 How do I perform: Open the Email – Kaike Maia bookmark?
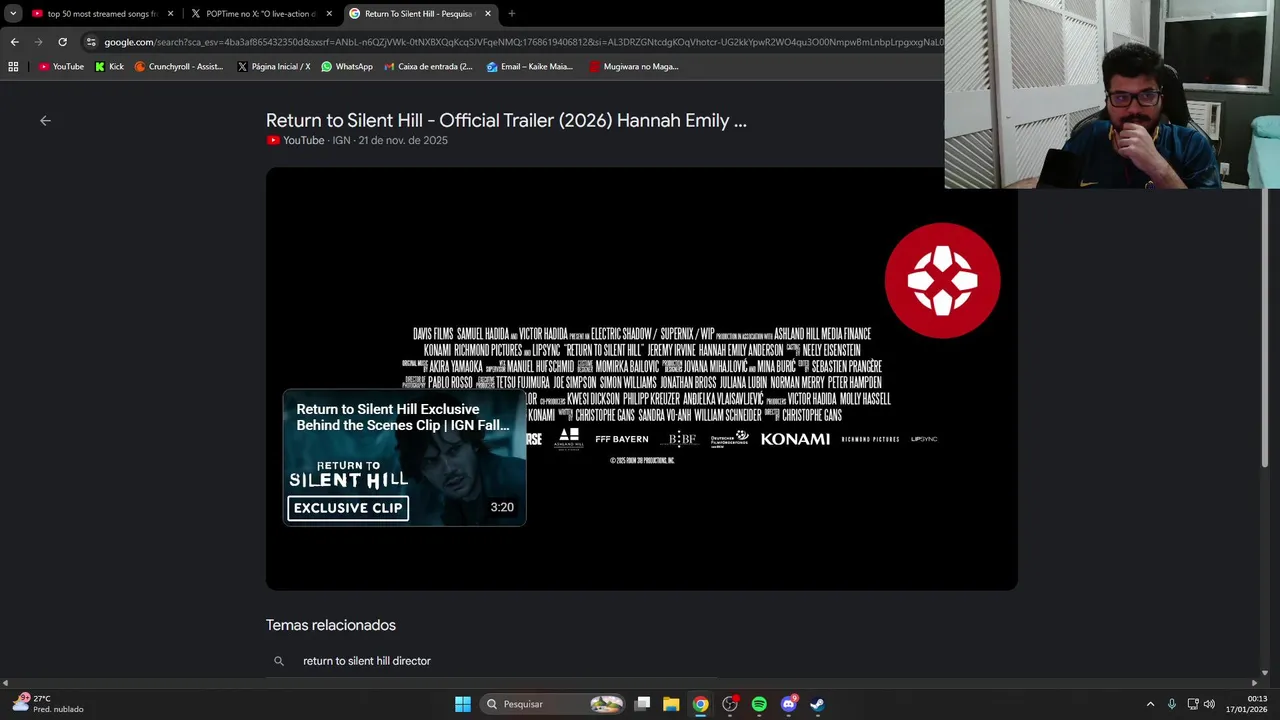click(530, 67)
